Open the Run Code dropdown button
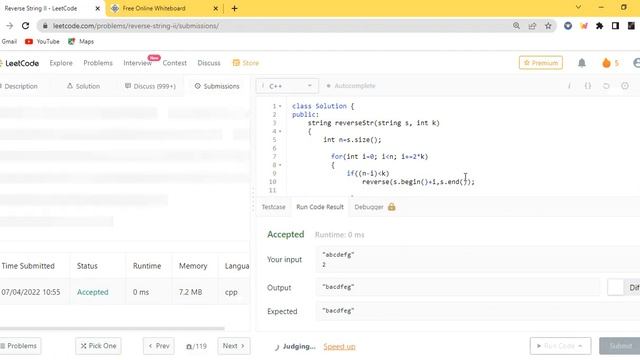The height and width of the screenshot is (360, 640). pos(560,346)
